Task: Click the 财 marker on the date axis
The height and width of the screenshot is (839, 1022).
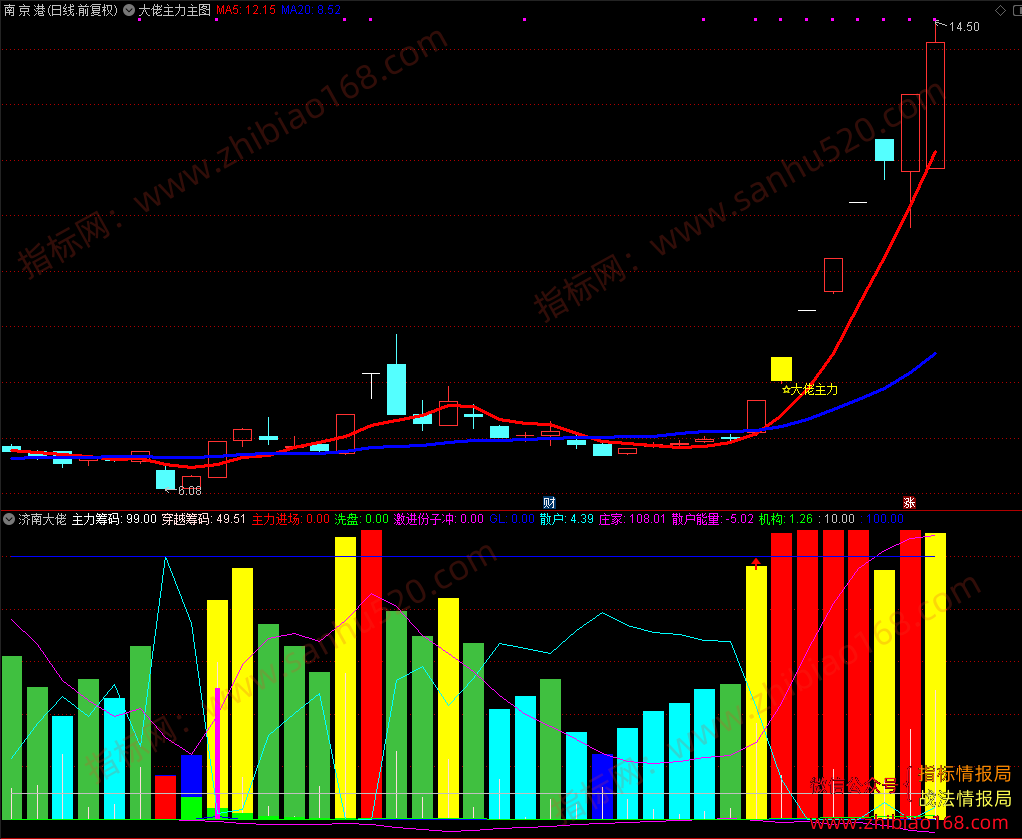Action: click(549, 503)
